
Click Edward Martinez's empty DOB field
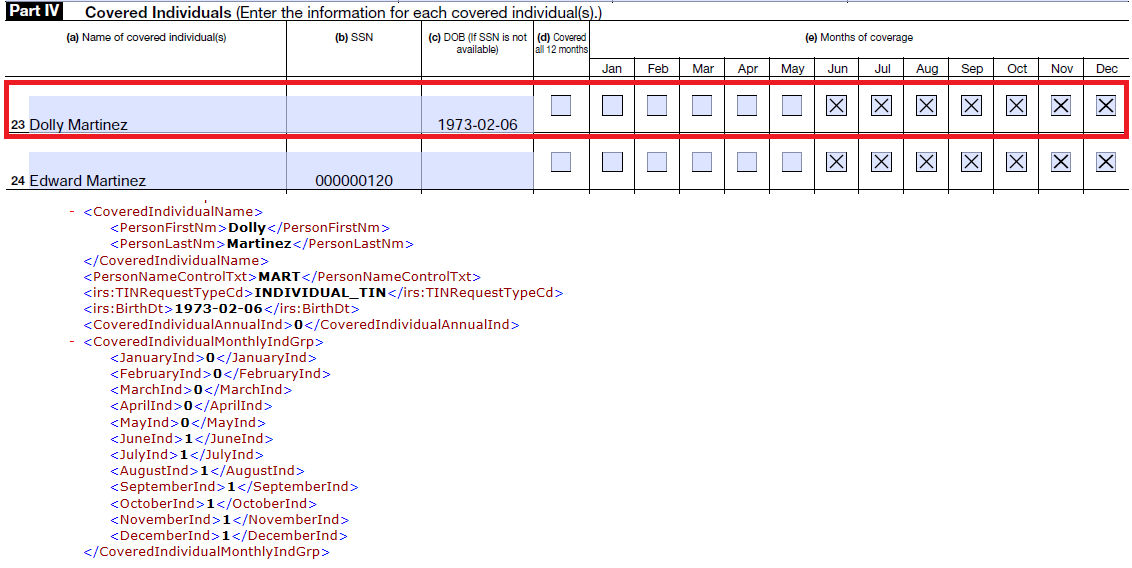click(477, 171)
